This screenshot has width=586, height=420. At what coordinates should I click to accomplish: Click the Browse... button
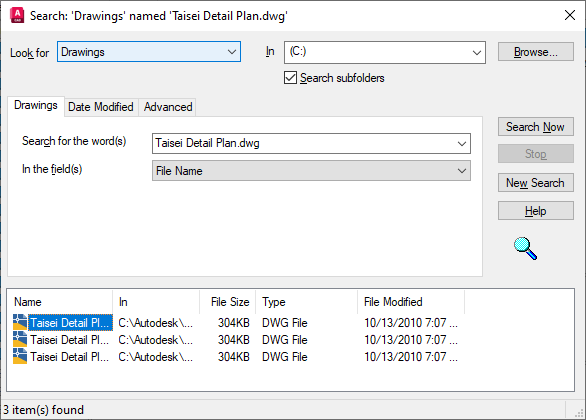click(x=536, y=52)
